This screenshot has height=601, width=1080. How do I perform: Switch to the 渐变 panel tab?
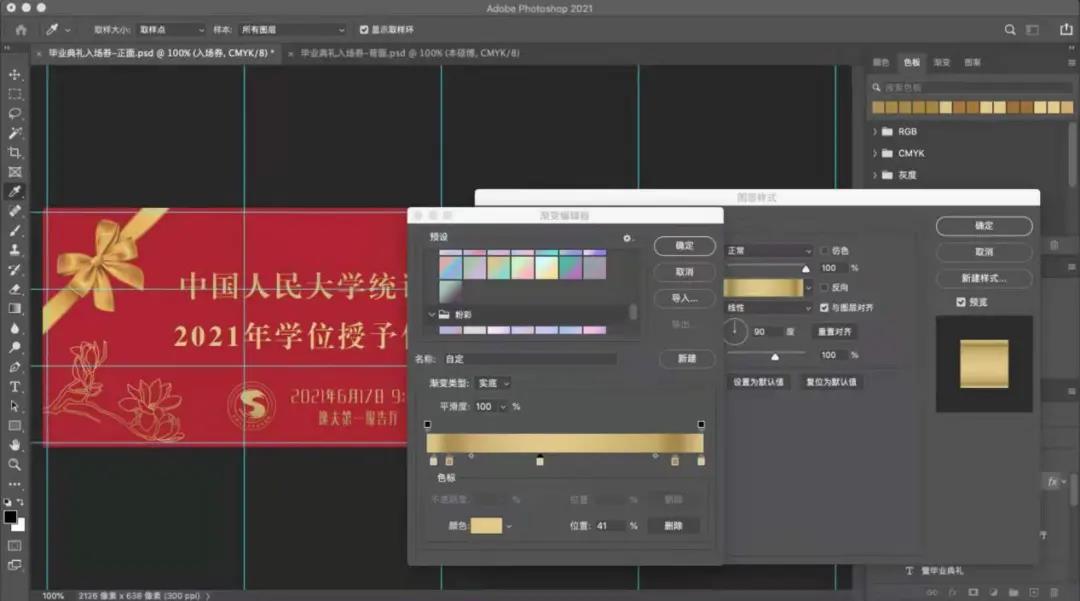[941, 62]
